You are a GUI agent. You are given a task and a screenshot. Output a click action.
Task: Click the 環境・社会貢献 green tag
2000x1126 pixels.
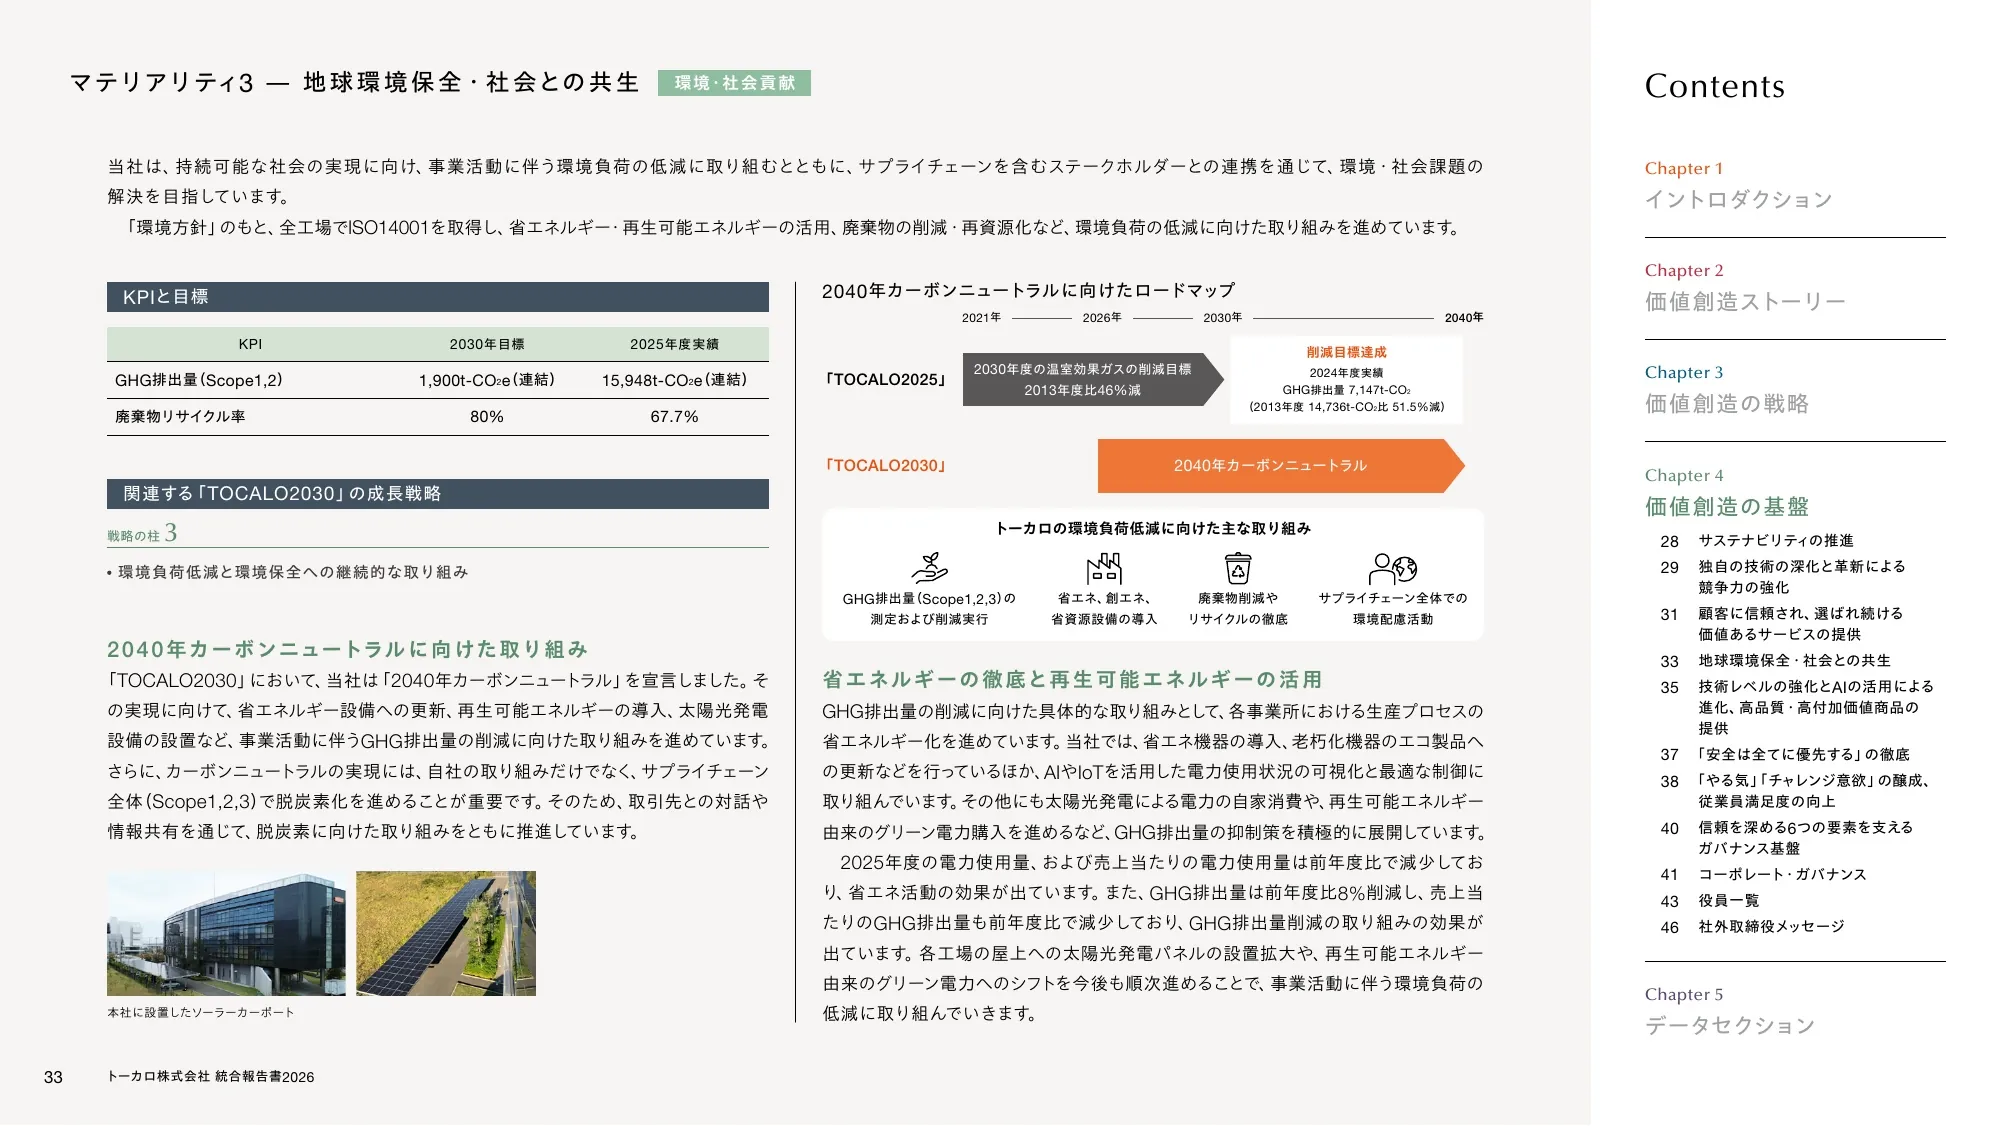coord(734,83)
